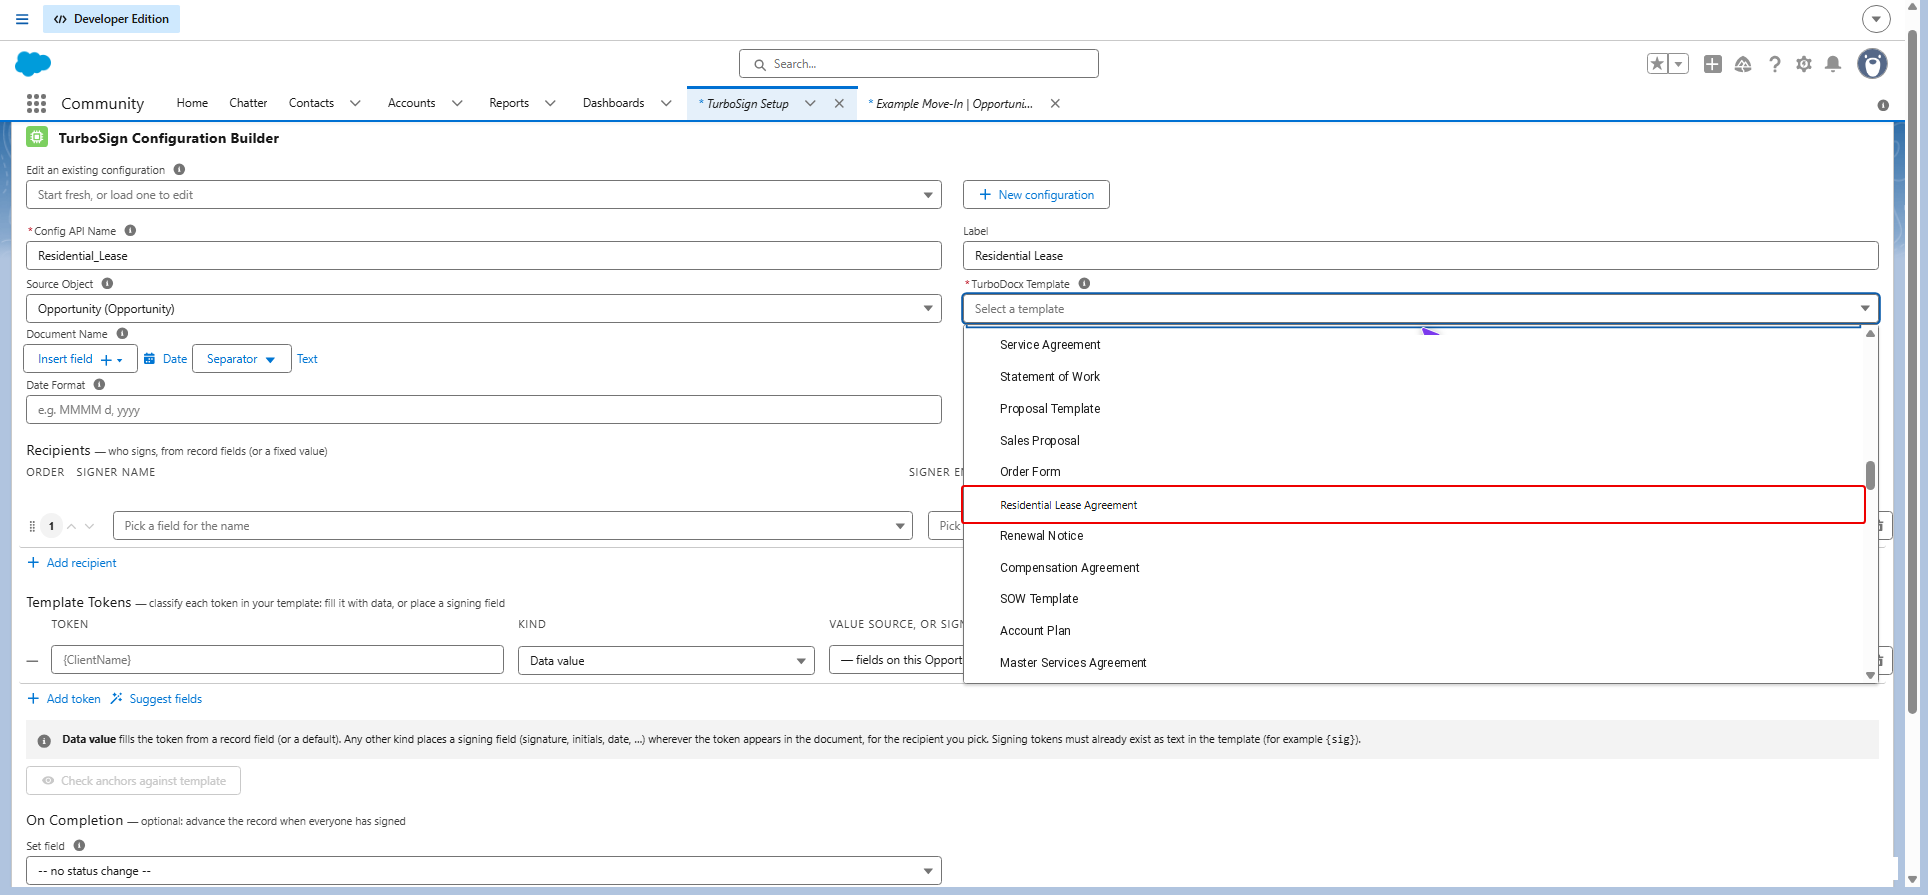Select the Order Form template option
The width and height of the screenshot is (1928, 895).
pos(1414,472)
